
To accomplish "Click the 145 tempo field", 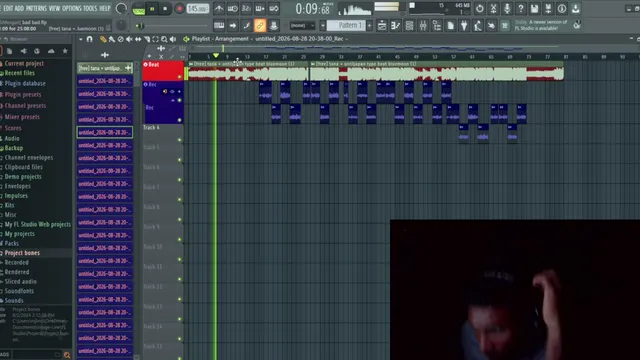I will click(198, 9).
